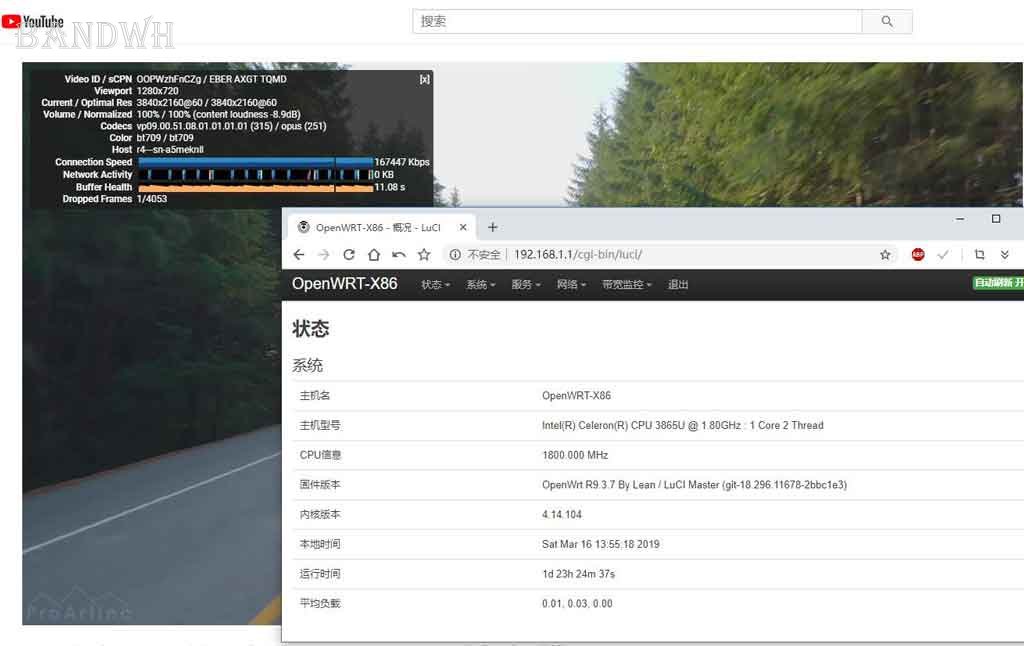Viewport: 1024px width, 646px height.
Task: Click the Video ID OOPWzhFnCZg text
Action: pyautogui.click(x=169, y=79)
